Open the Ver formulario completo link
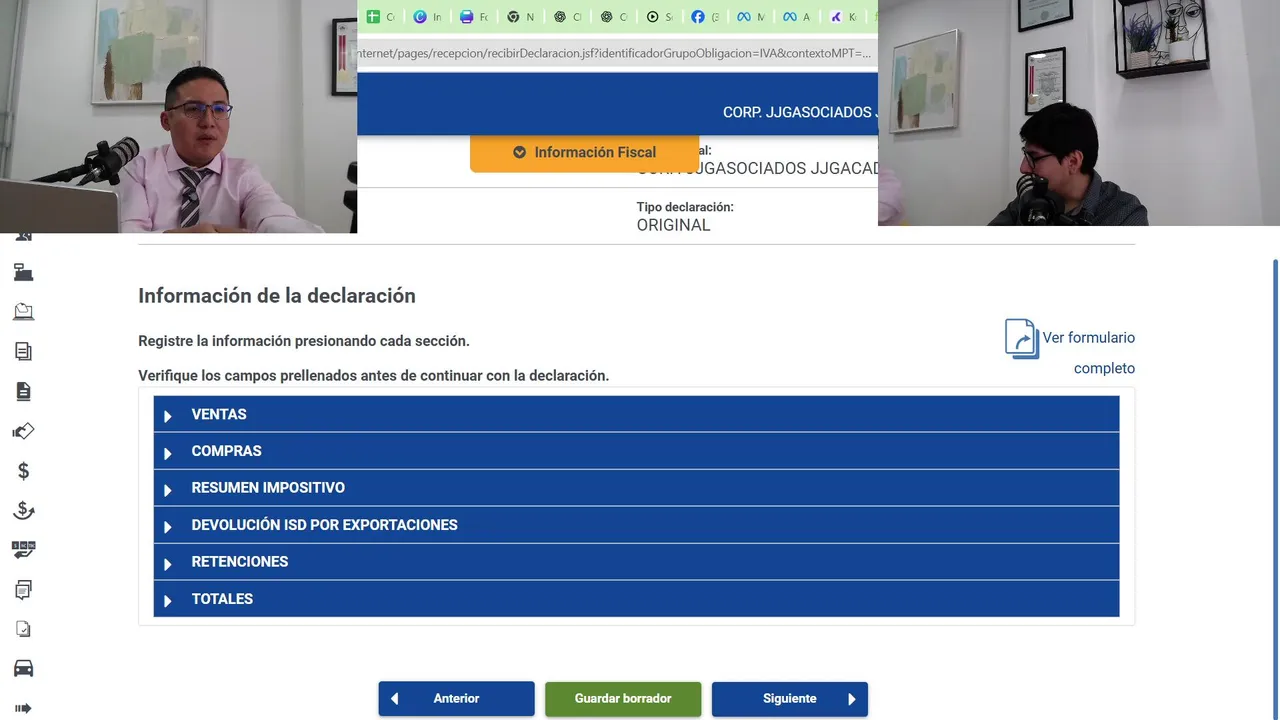 click(1088, 353)
